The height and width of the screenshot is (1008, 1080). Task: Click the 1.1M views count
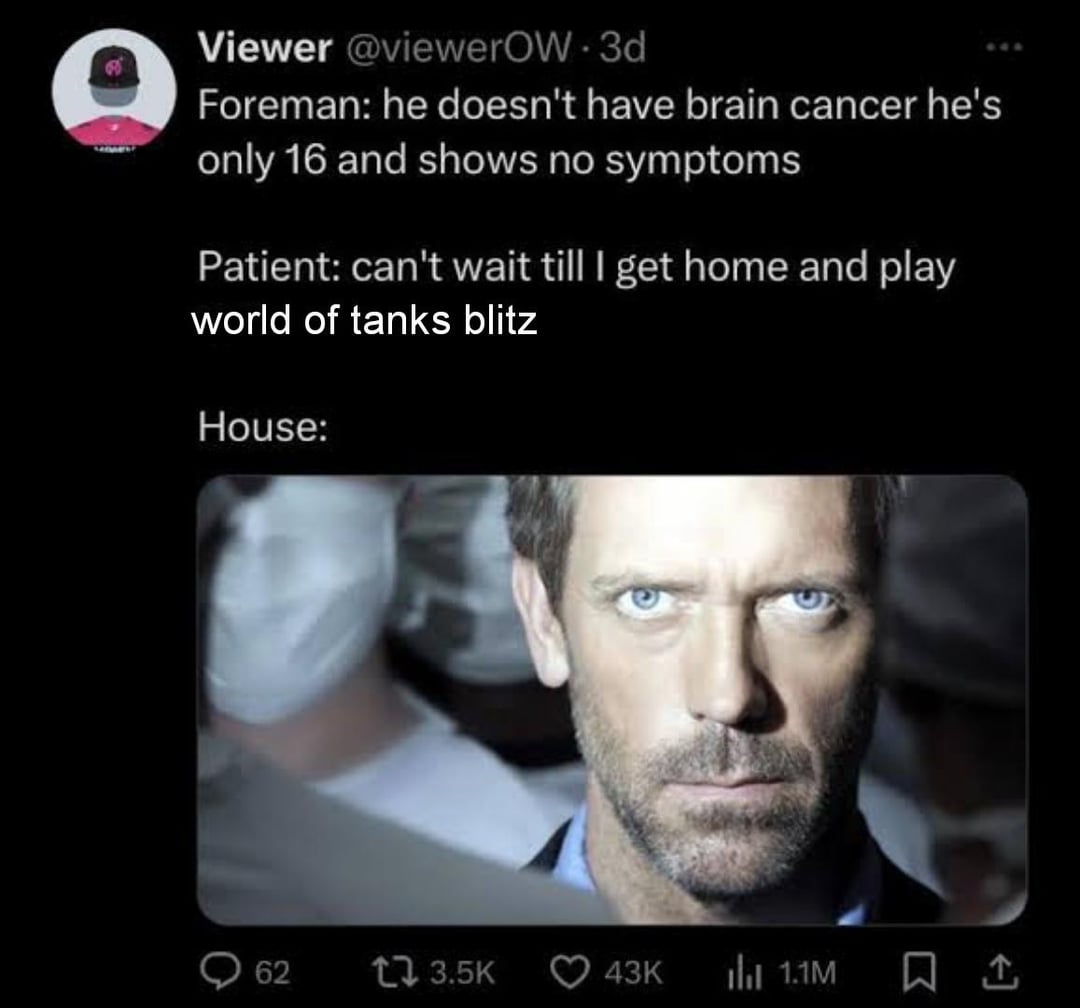tap(807, 973)
